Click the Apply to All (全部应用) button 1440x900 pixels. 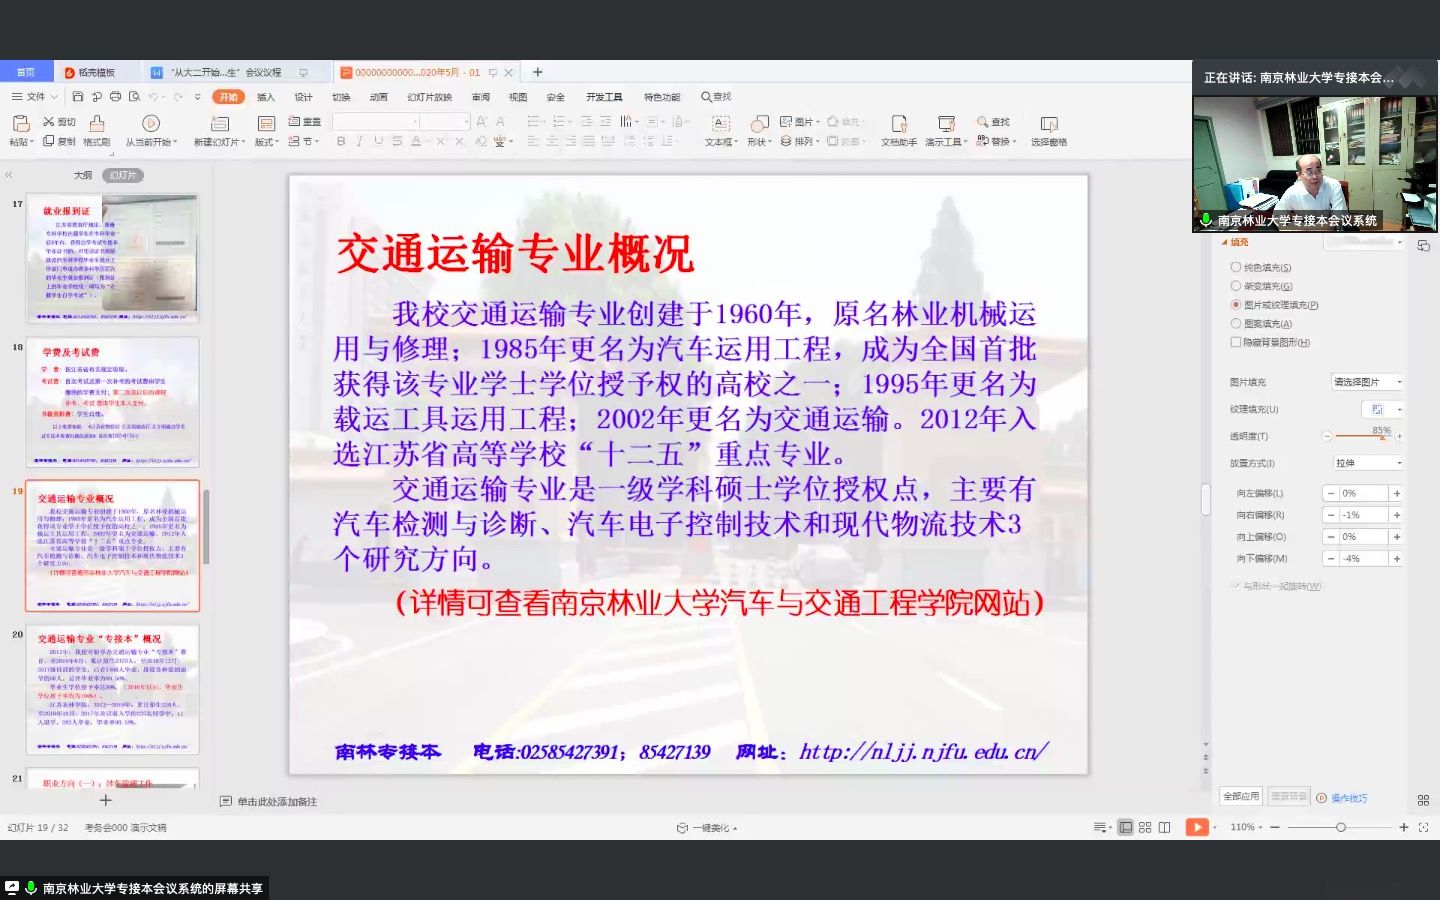click(1241, 796)
